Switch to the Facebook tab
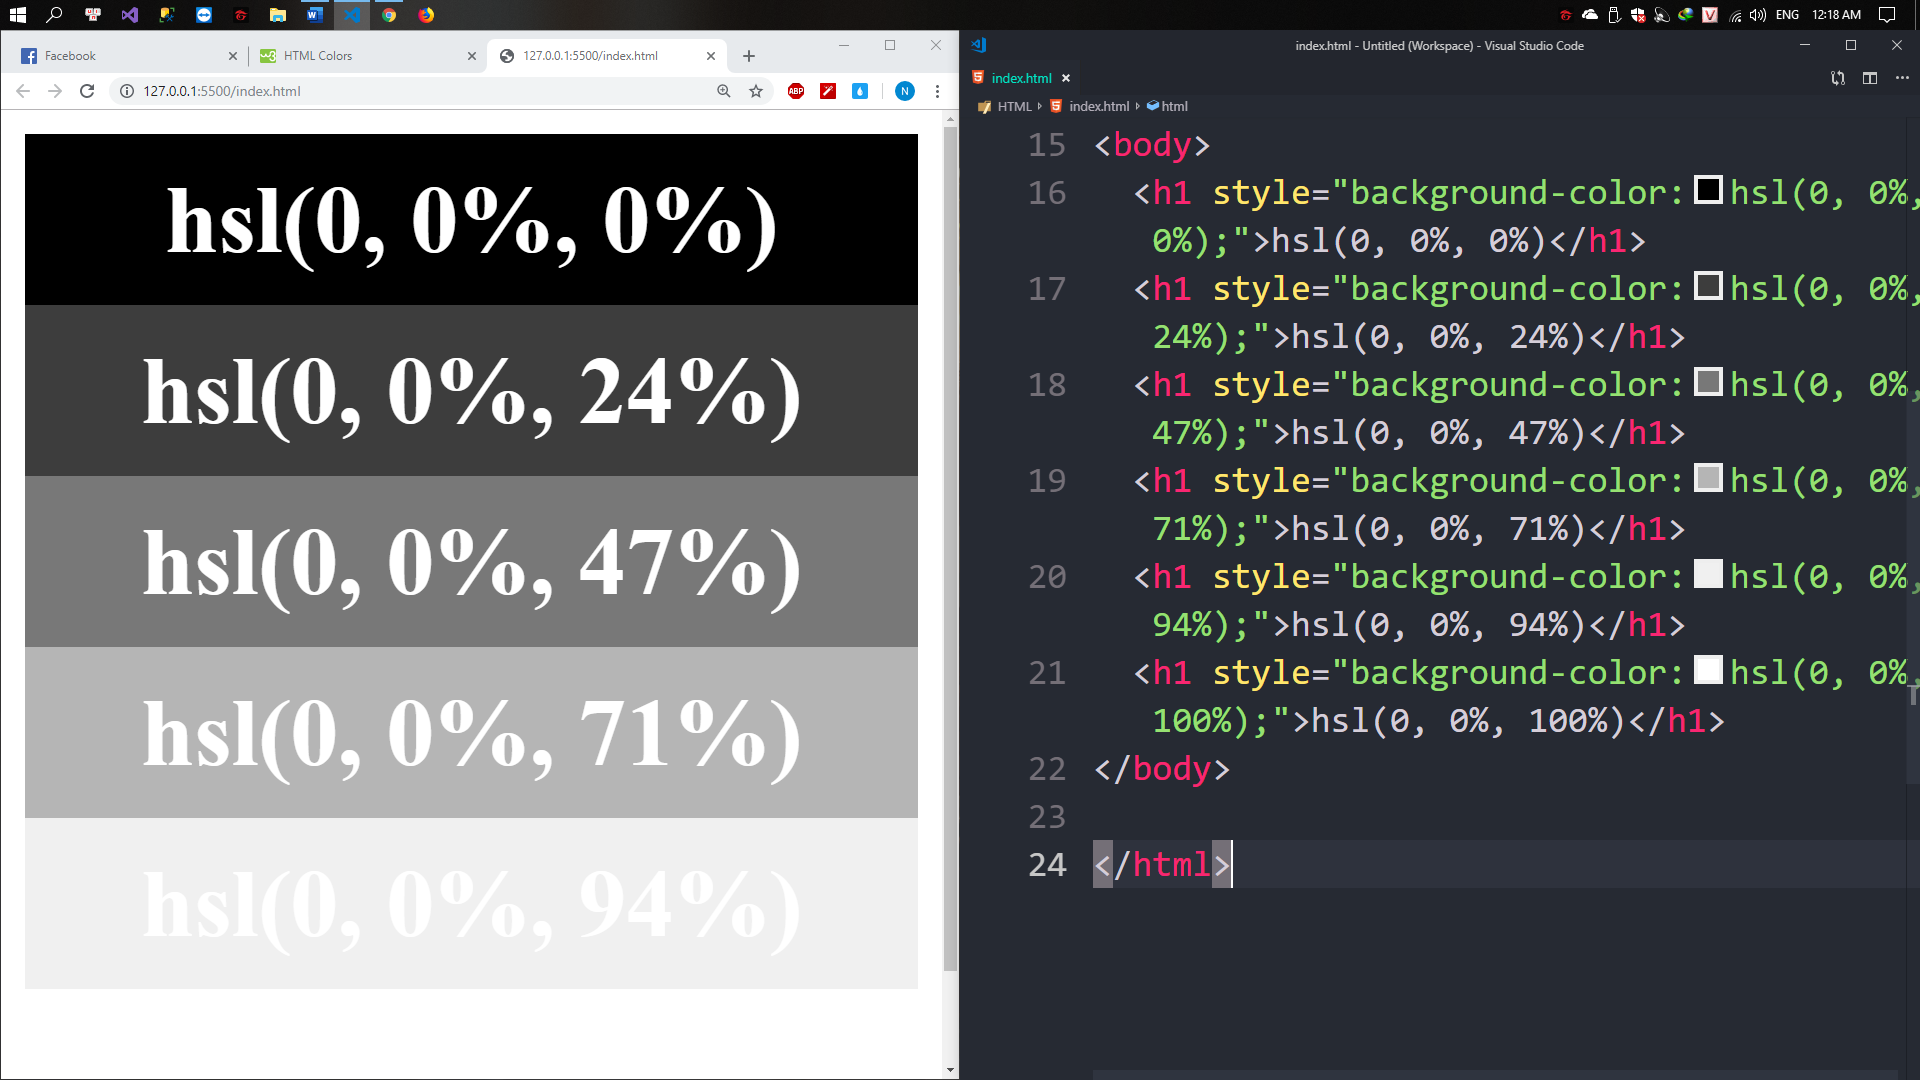 [70, 56]
